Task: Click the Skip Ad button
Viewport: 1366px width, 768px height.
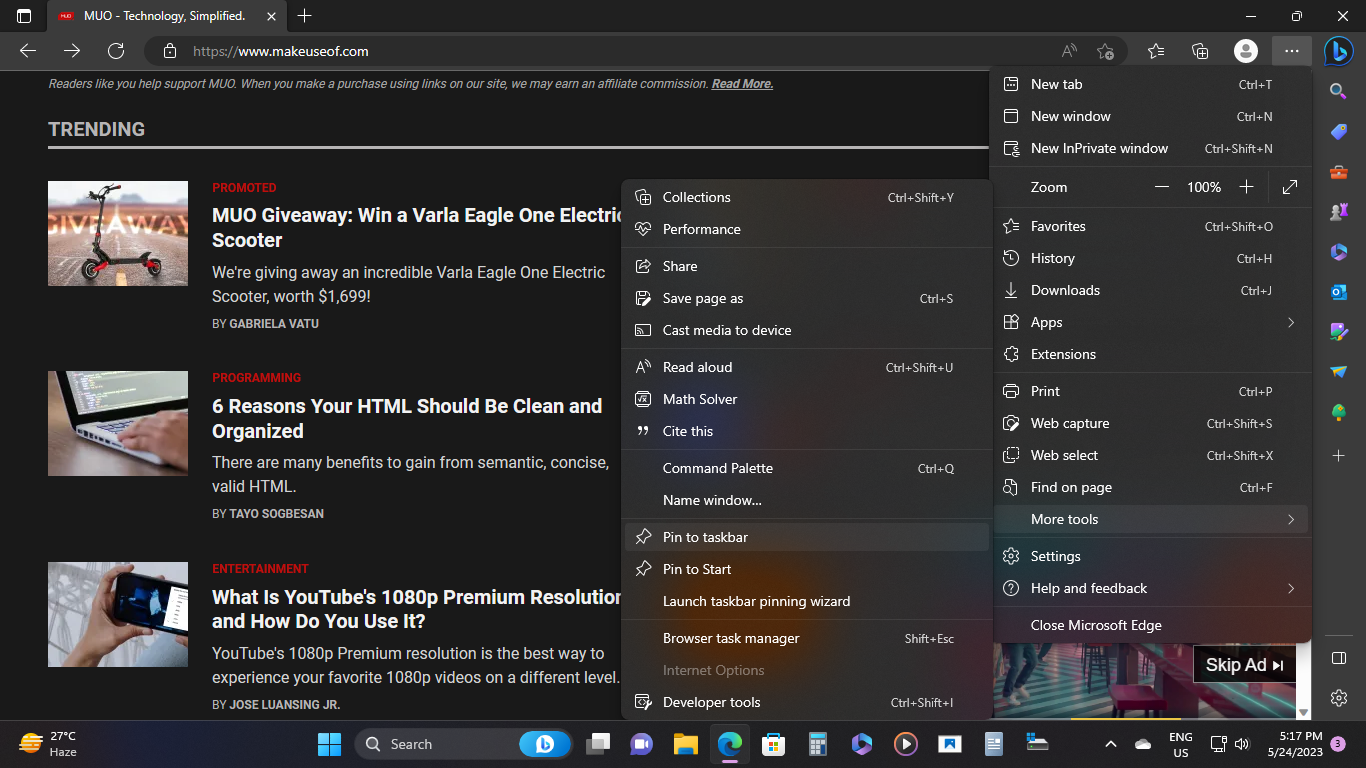Action: (x=1243, y=664)
